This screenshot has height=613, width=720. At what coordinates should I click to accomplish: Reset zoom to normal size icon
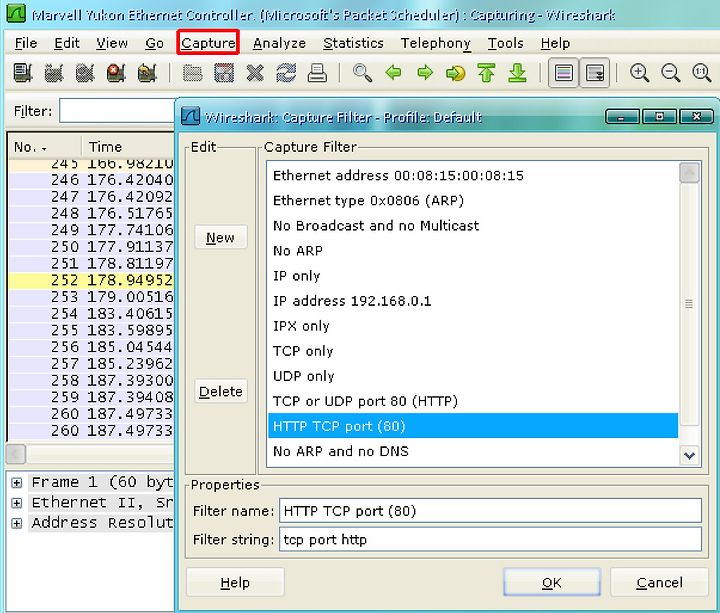pyautogui.click(x=702, y=73)
